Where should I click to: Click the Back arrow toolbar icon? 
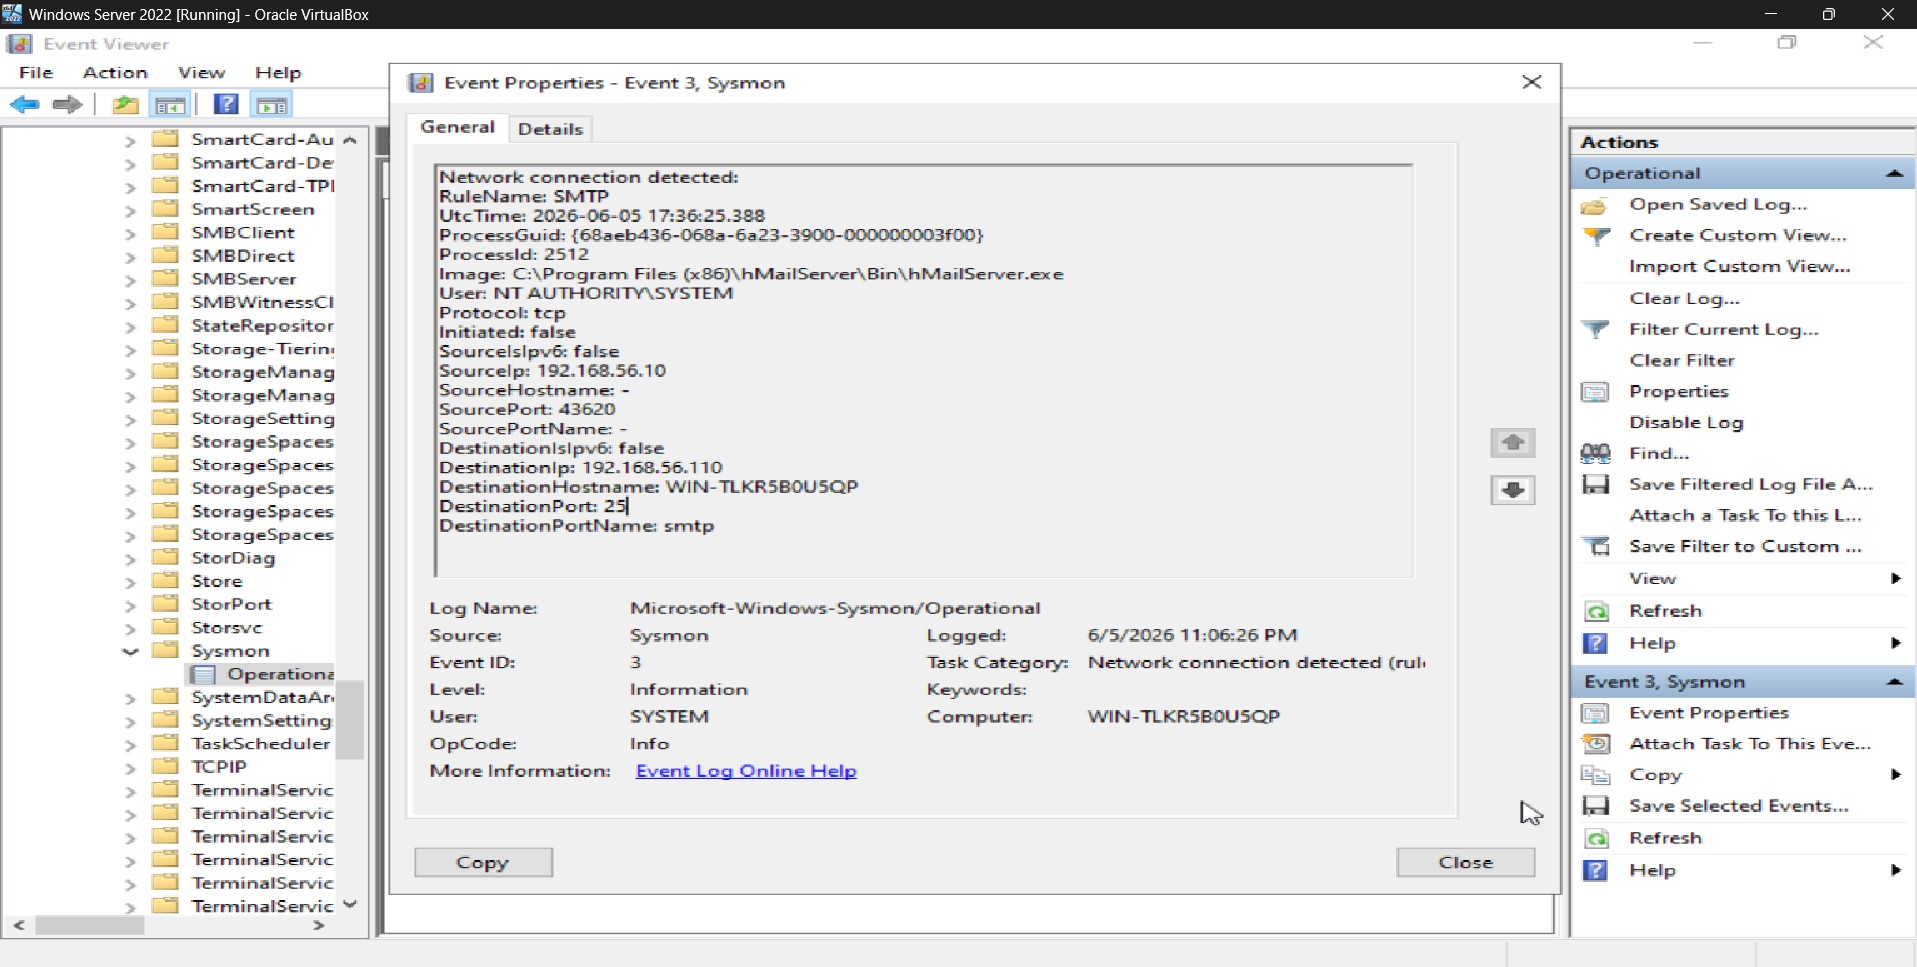(x=24, y=105)
